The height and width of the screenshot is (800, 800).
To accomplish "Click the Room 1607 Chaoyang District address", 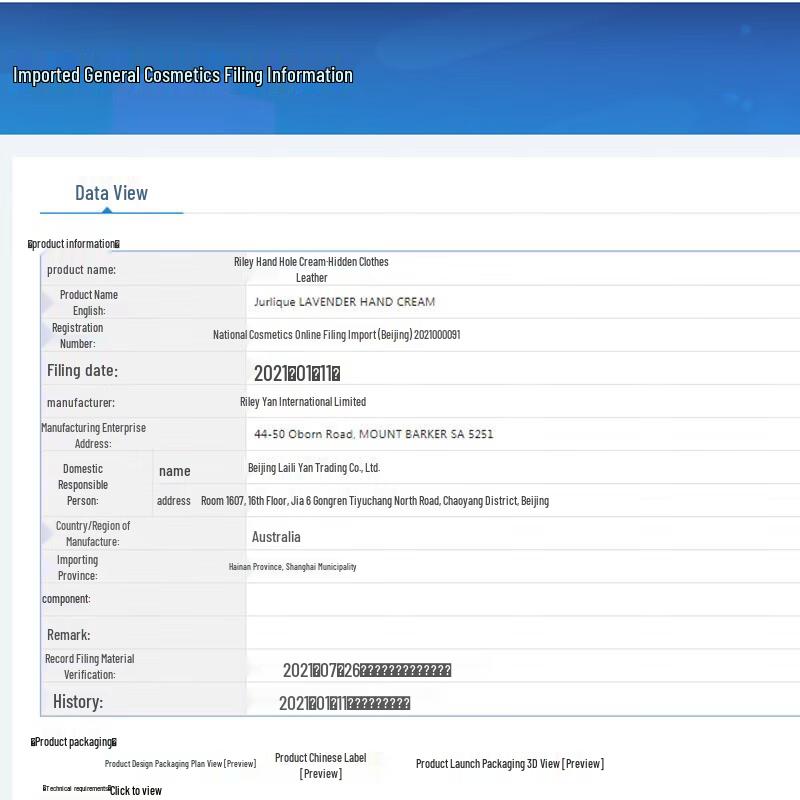I will 374,501.
